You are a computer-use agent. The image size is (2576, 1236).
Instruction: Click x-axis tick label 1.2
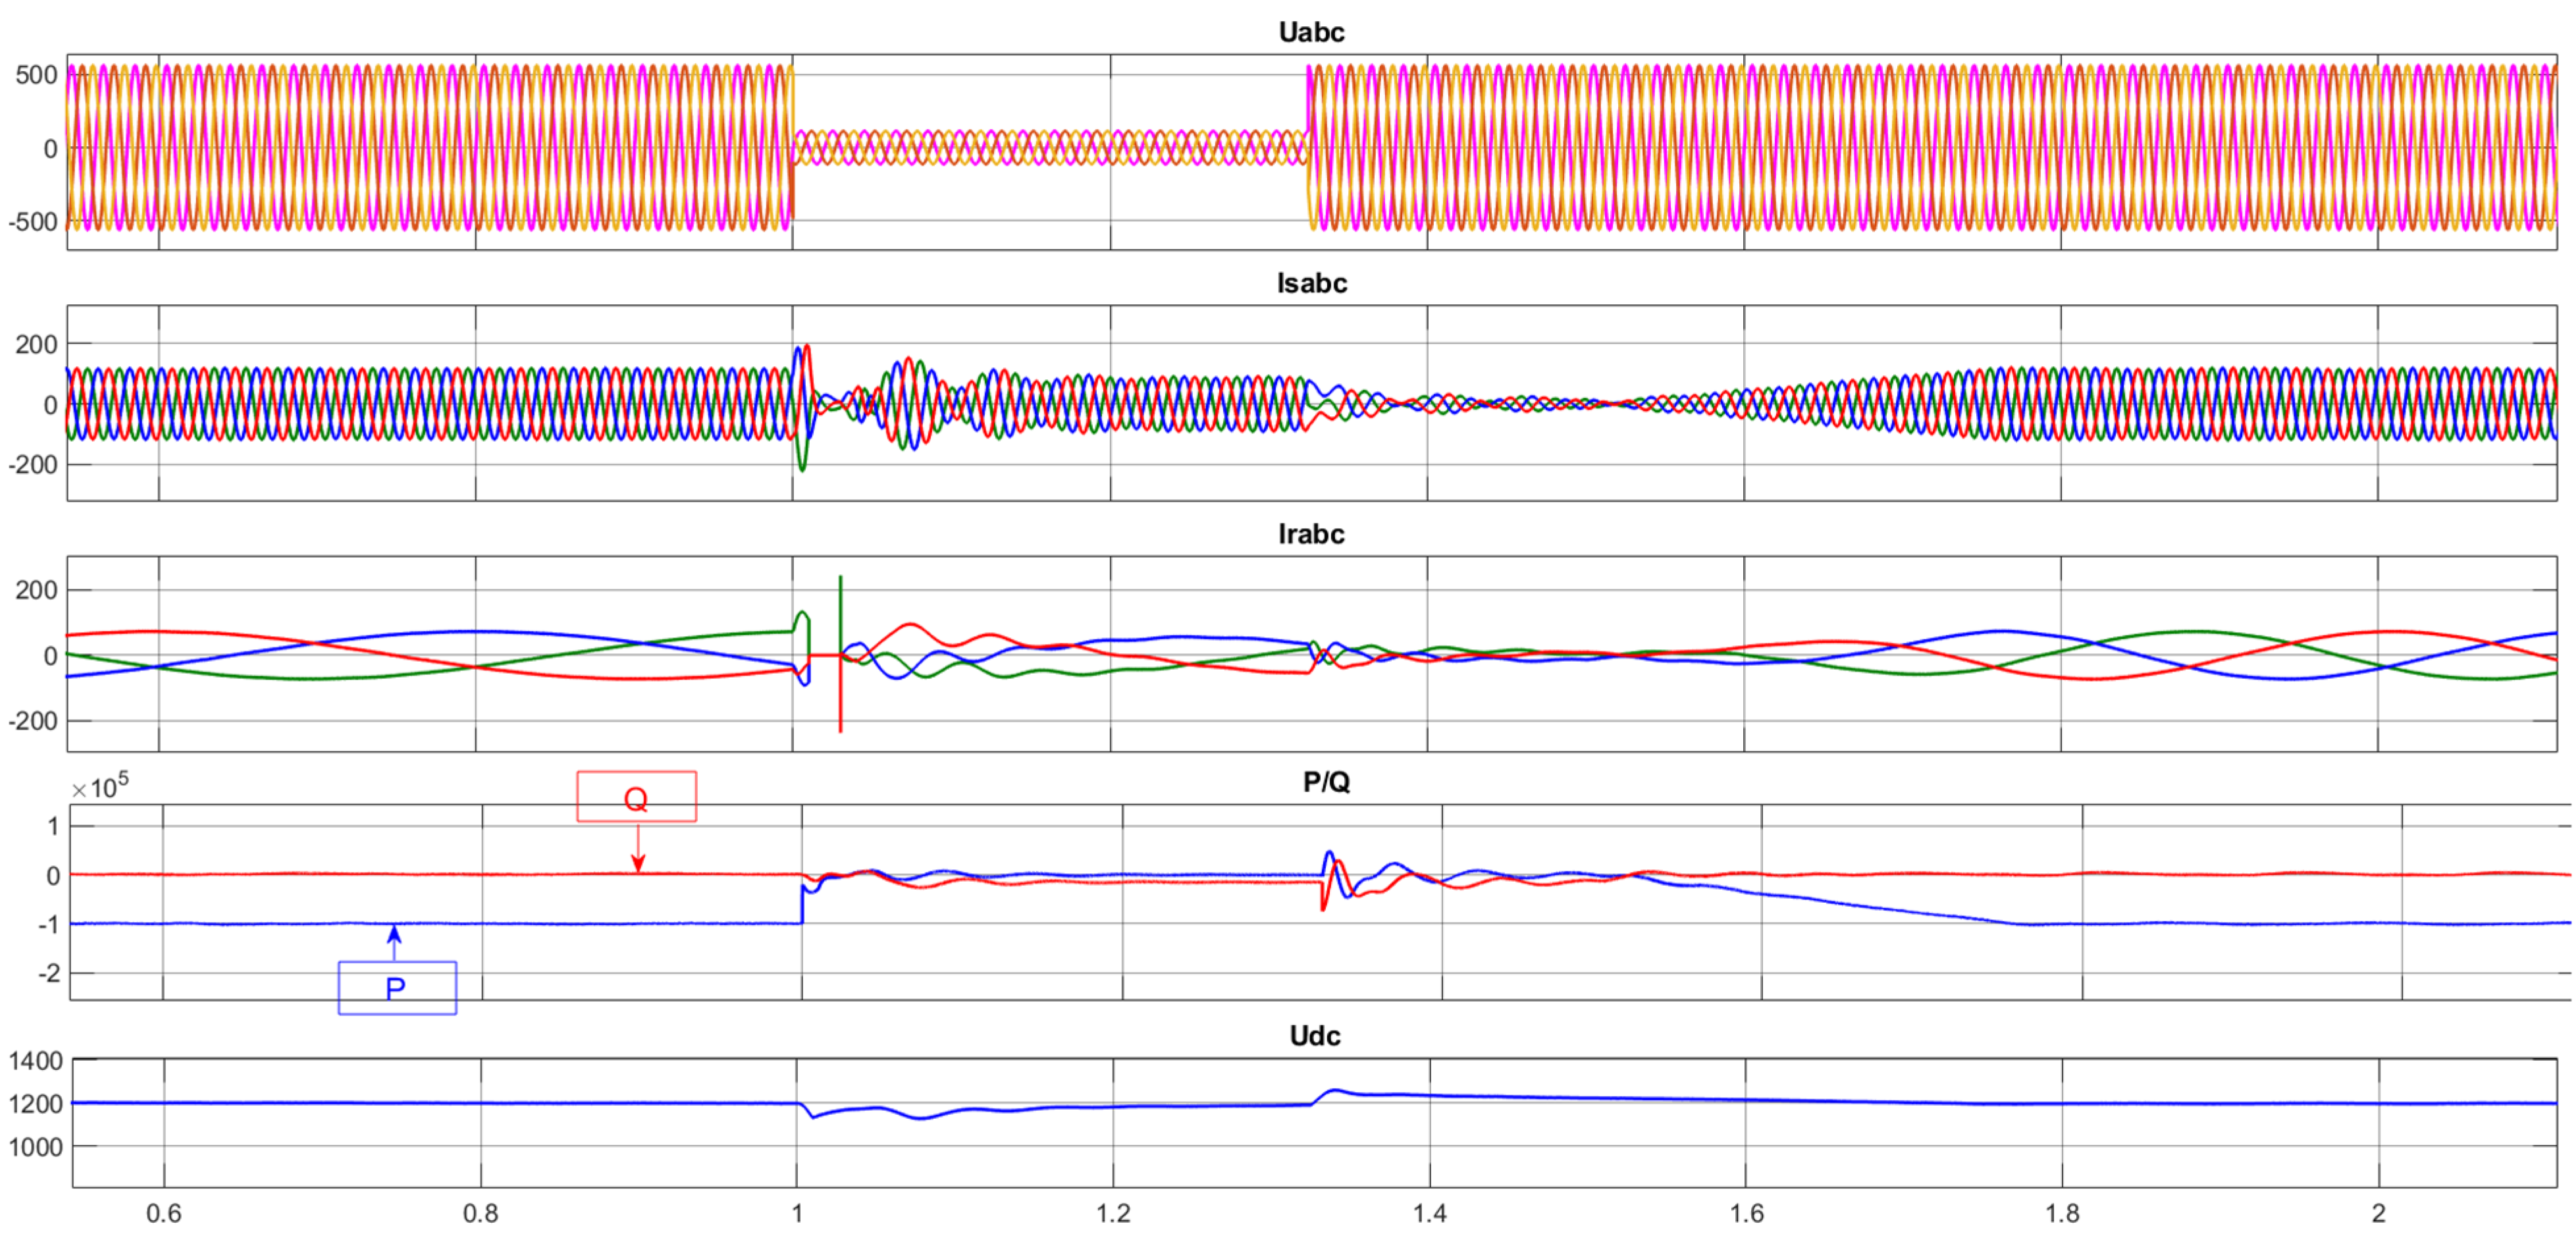tap(1113, 1214)
